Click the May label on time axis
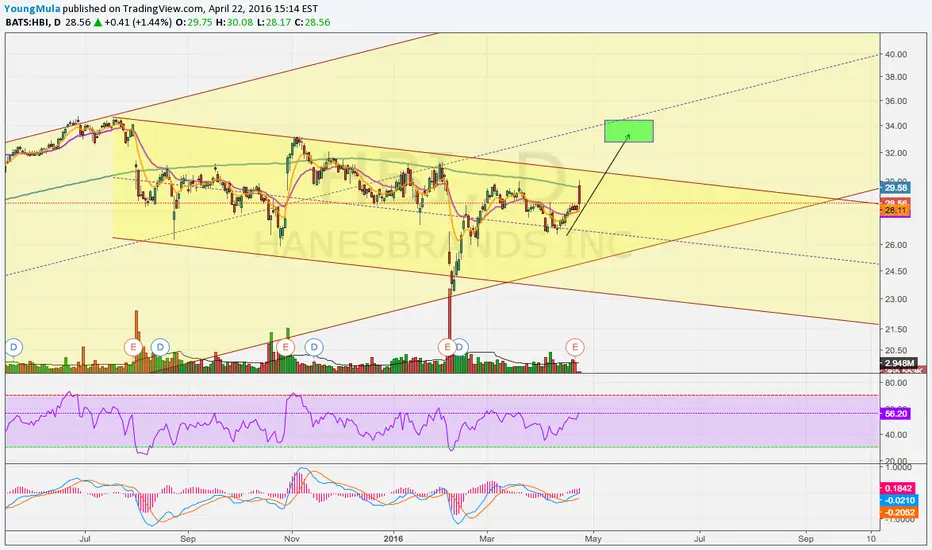The image size is (932, 550). click(593, 539)
